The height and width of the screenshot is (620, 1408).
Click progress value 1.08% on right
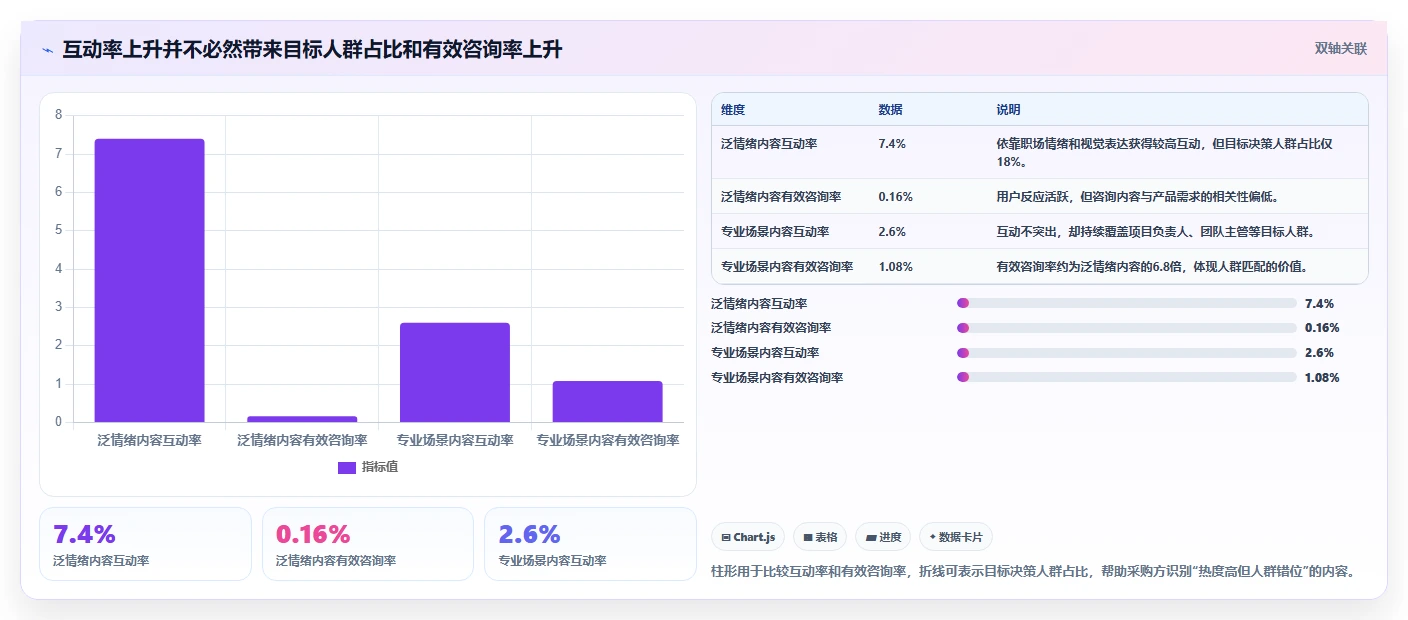pos(1322,378)
